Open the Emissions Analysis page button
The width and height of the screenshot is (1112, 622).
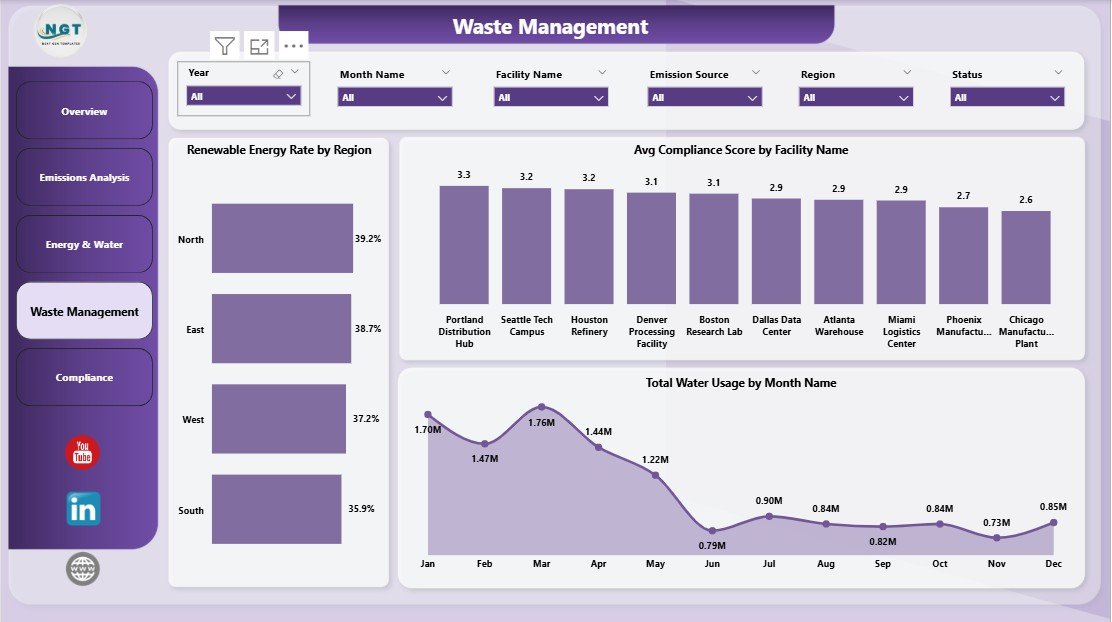pyautogui.click(x=83, y=177)
